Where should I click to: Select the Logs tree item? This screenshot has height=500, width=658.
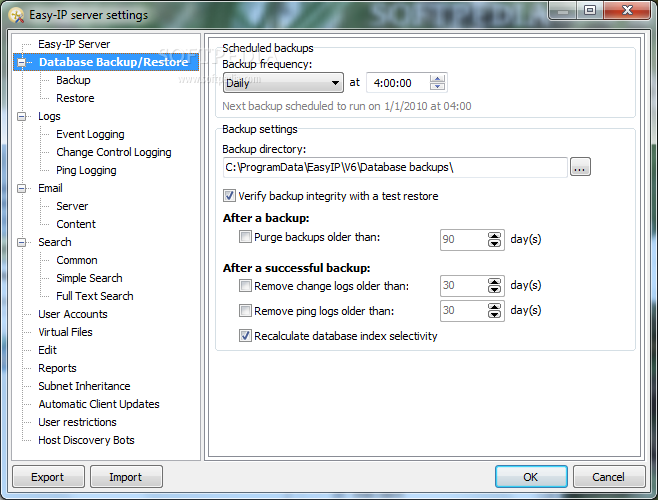click(x=49, y=116)
